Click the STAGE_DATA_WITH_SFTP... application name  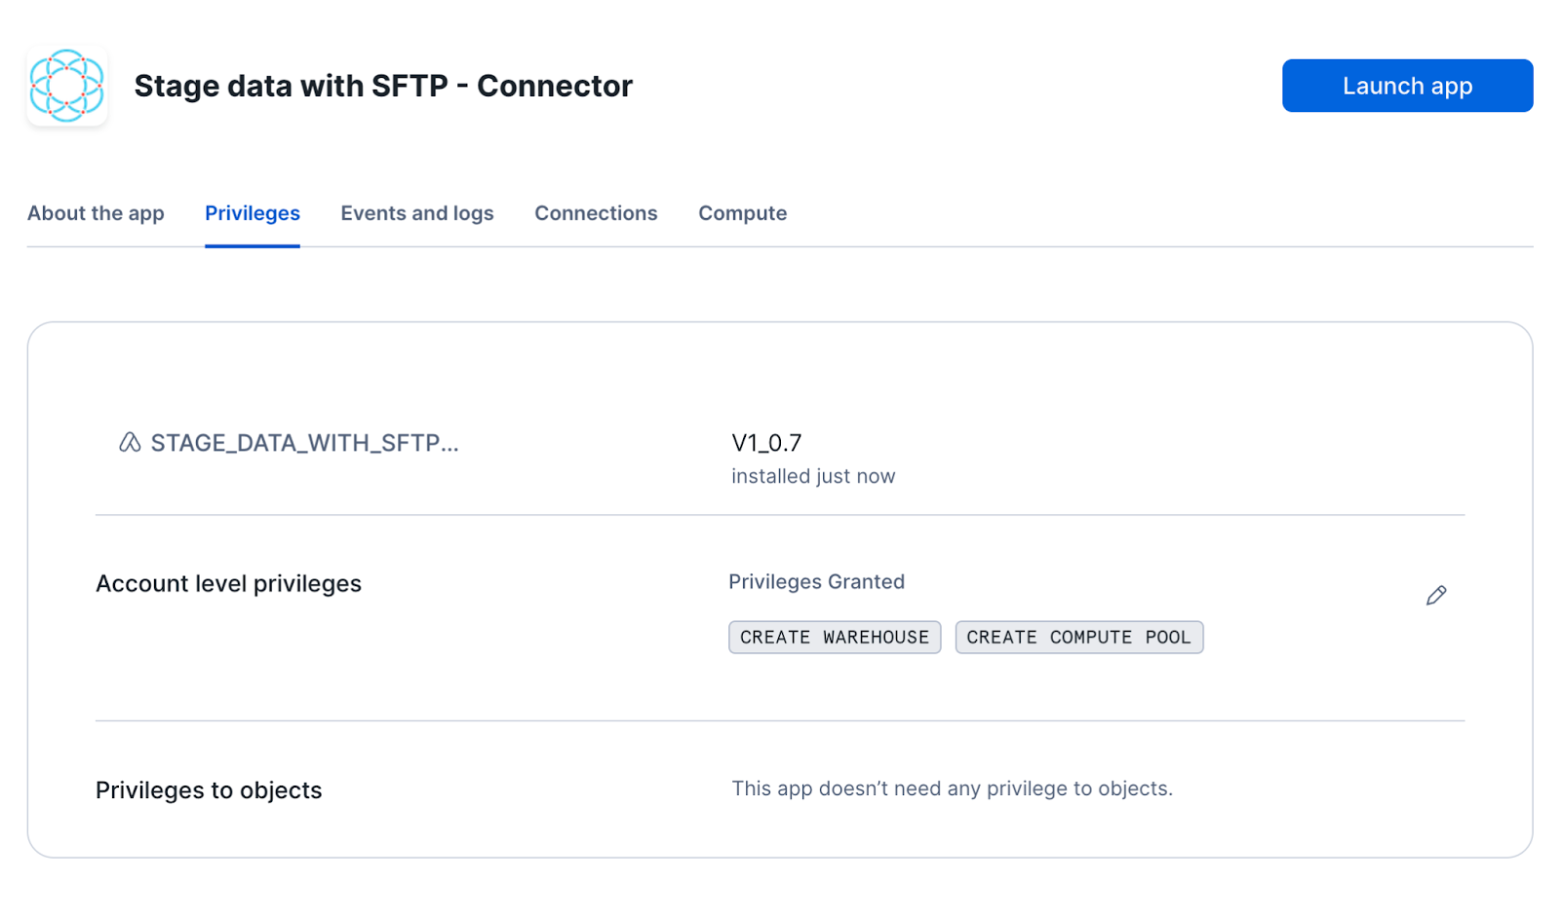pyautogui.click(x=304, y=443)
